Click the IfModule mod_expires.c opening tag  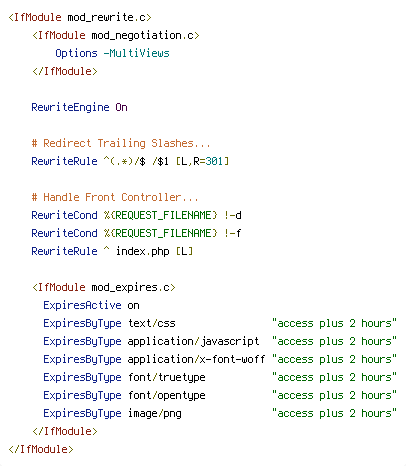point(104,287)
